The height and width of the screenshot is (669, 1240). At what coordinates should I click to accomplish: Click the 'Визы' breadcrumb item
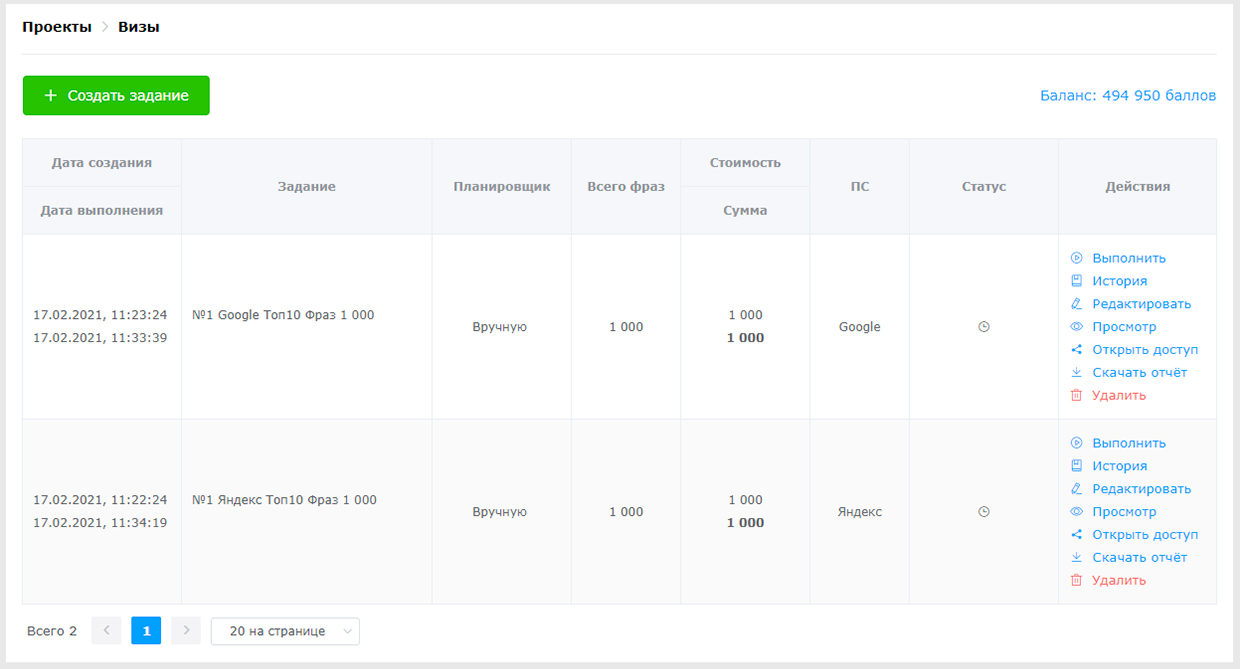[x=139, y=27]
